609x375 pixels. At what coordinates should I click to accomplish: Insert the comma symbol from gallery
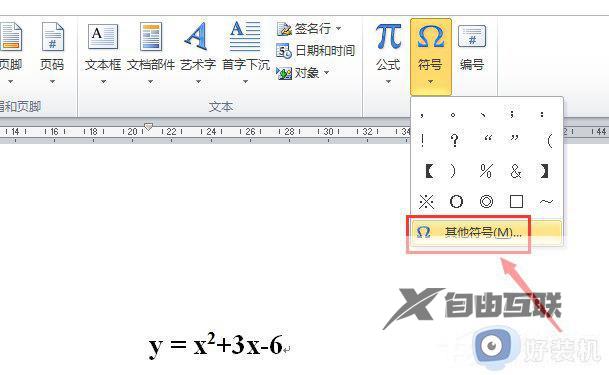coord(422,115)
